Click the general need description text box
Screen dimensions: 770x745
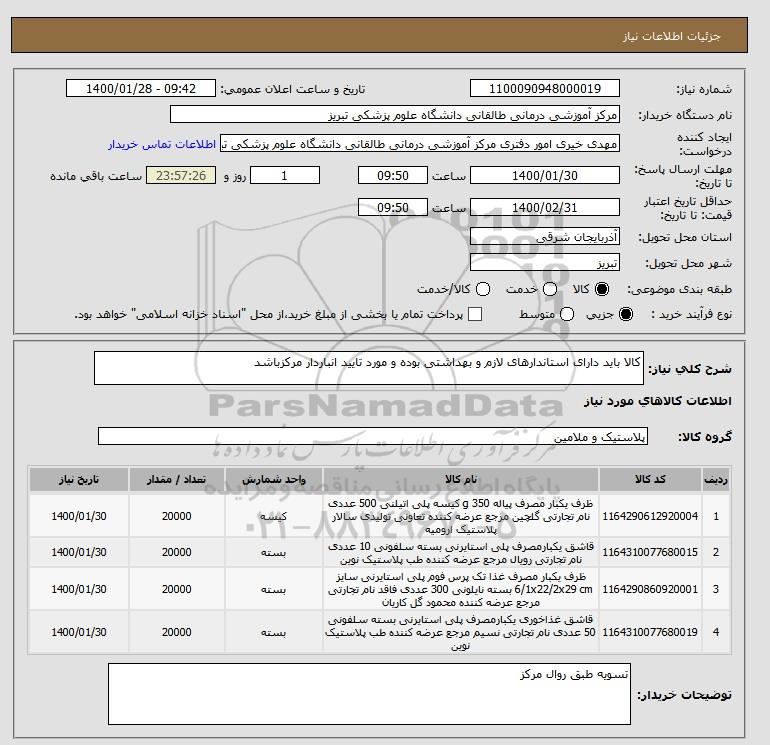(x=369, y=368)
